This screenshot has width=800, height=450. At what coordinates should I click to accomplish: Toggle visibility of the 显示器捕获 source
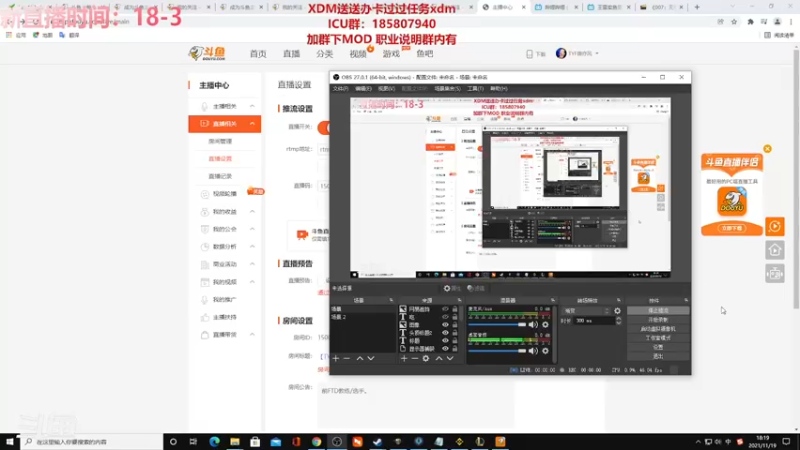445,348
